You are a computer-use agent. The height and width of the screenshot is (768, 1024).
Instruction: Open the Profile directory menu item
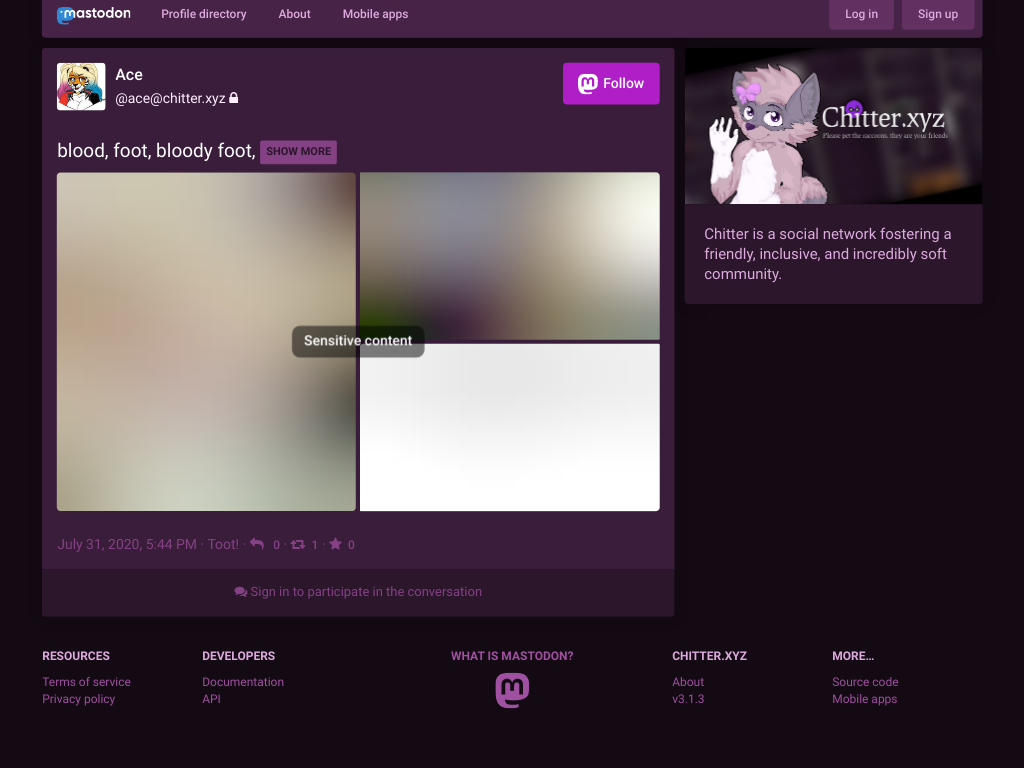coord(204,14)
